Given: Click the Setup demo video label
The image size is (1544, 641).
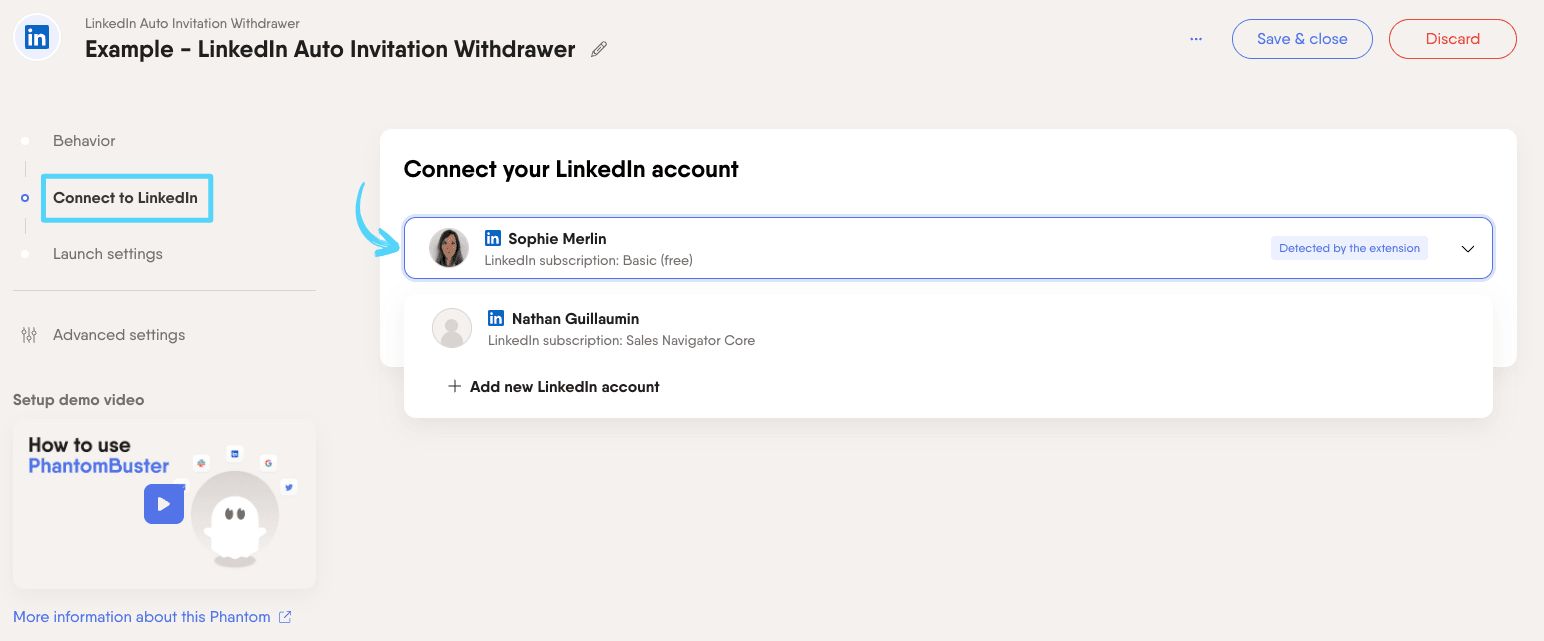Looking at the screenshot, I should pyautogui.click(x=78, y=400).
